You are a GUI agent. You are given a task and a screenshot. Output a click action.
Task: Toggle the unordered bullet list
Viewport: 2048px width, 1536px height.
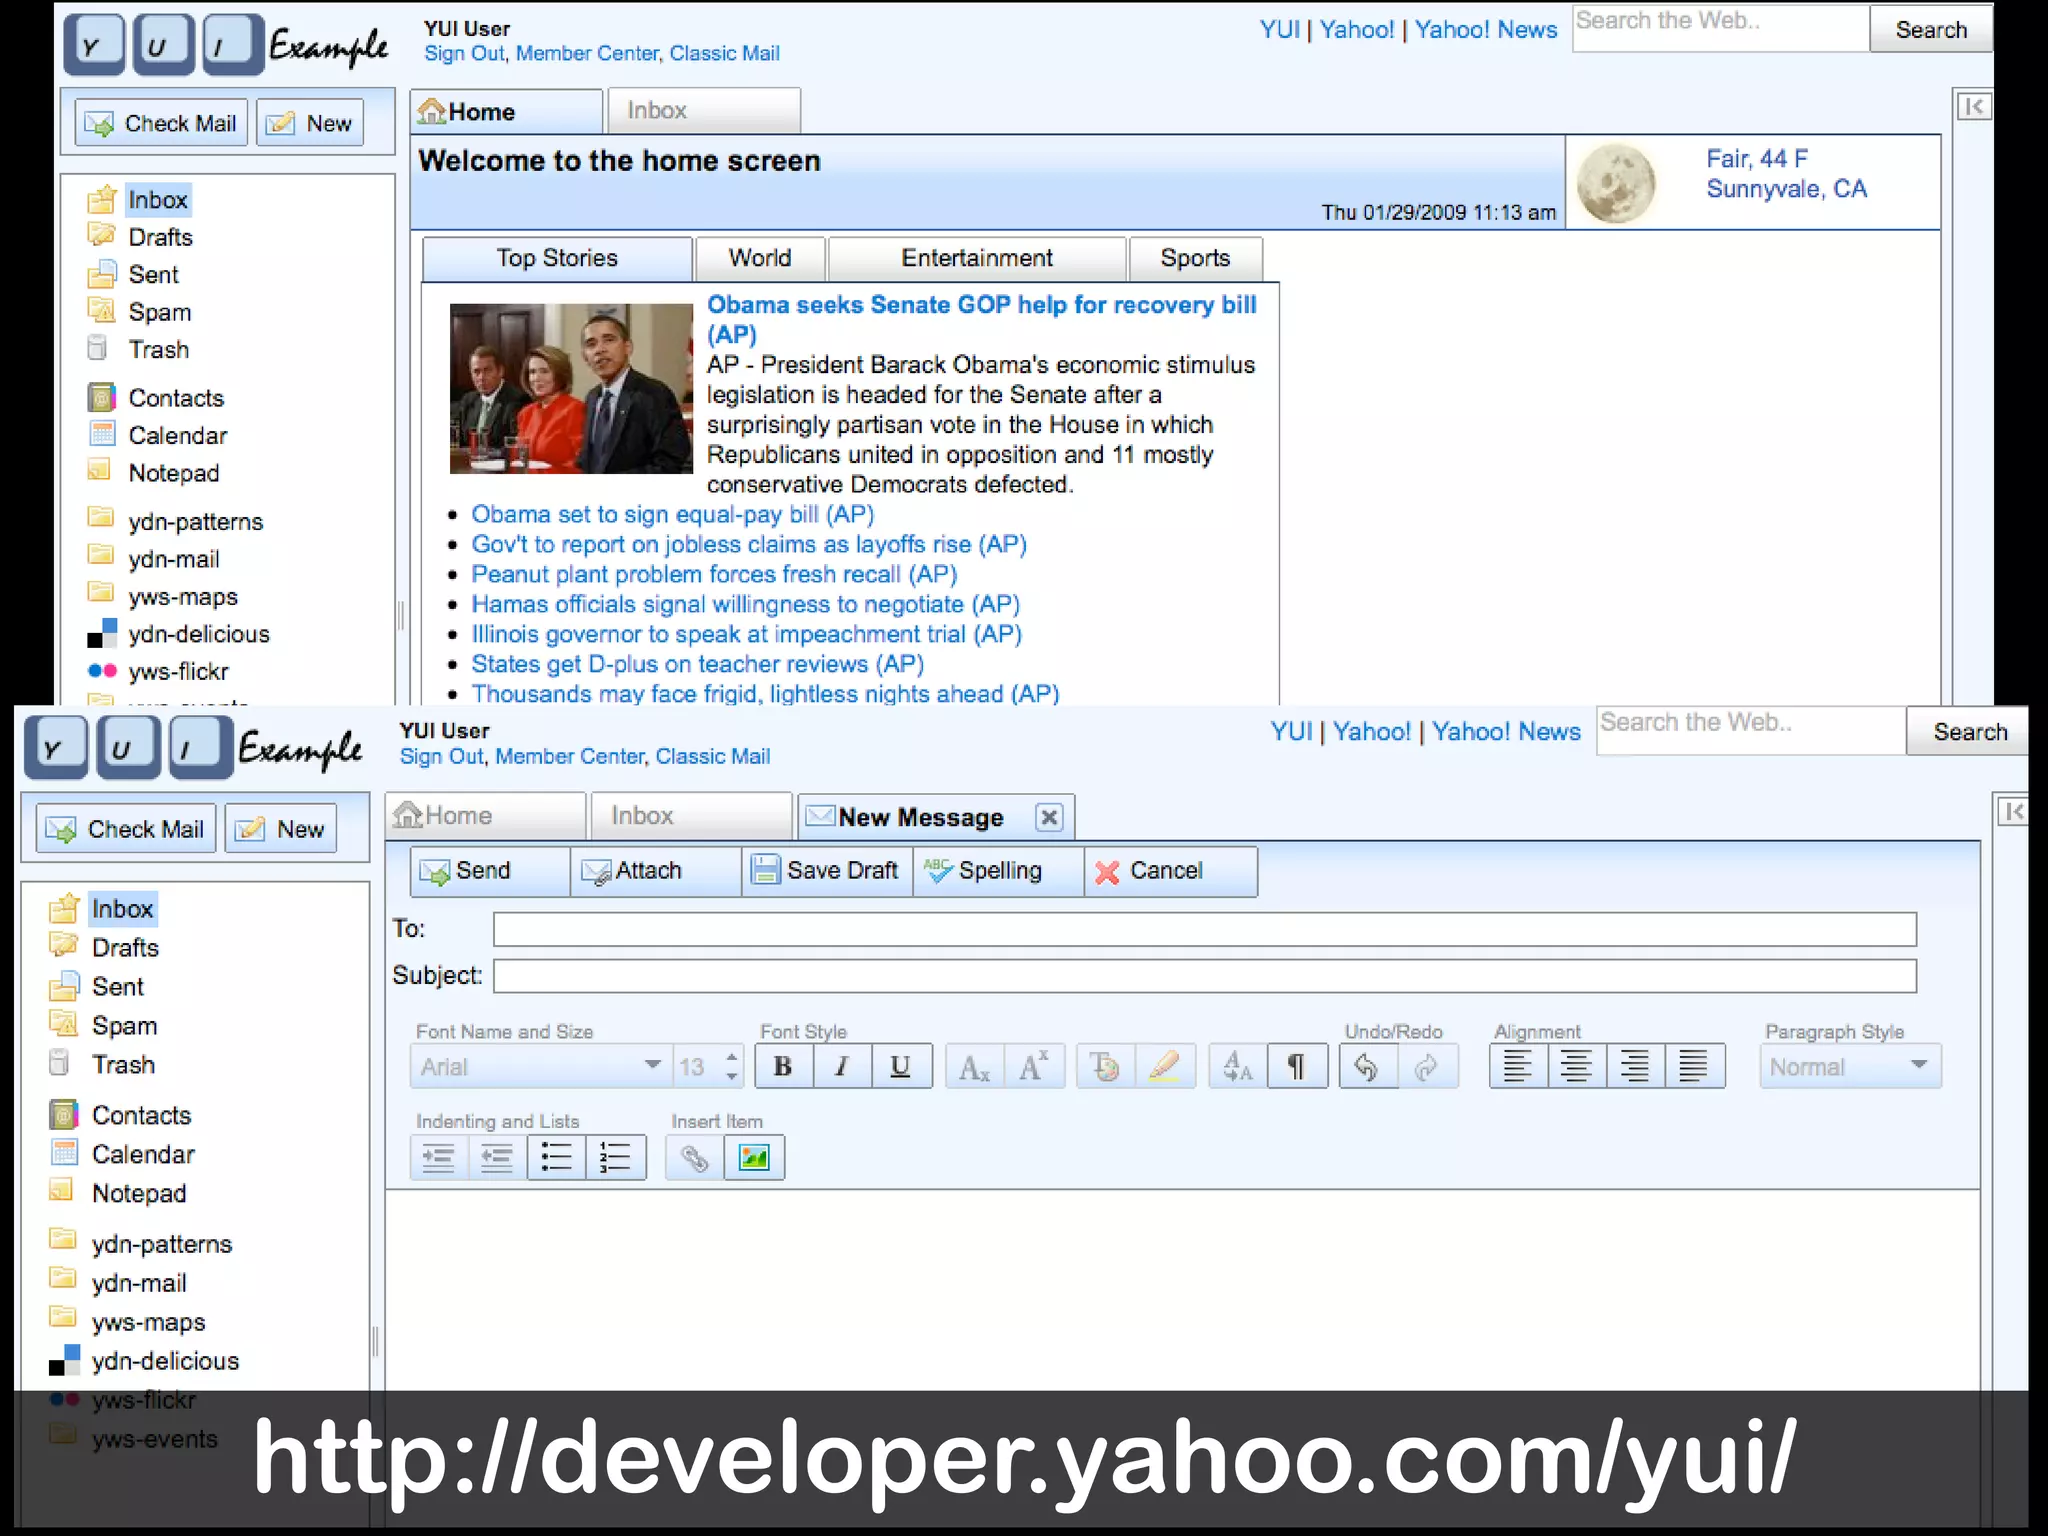point(556,1158)
